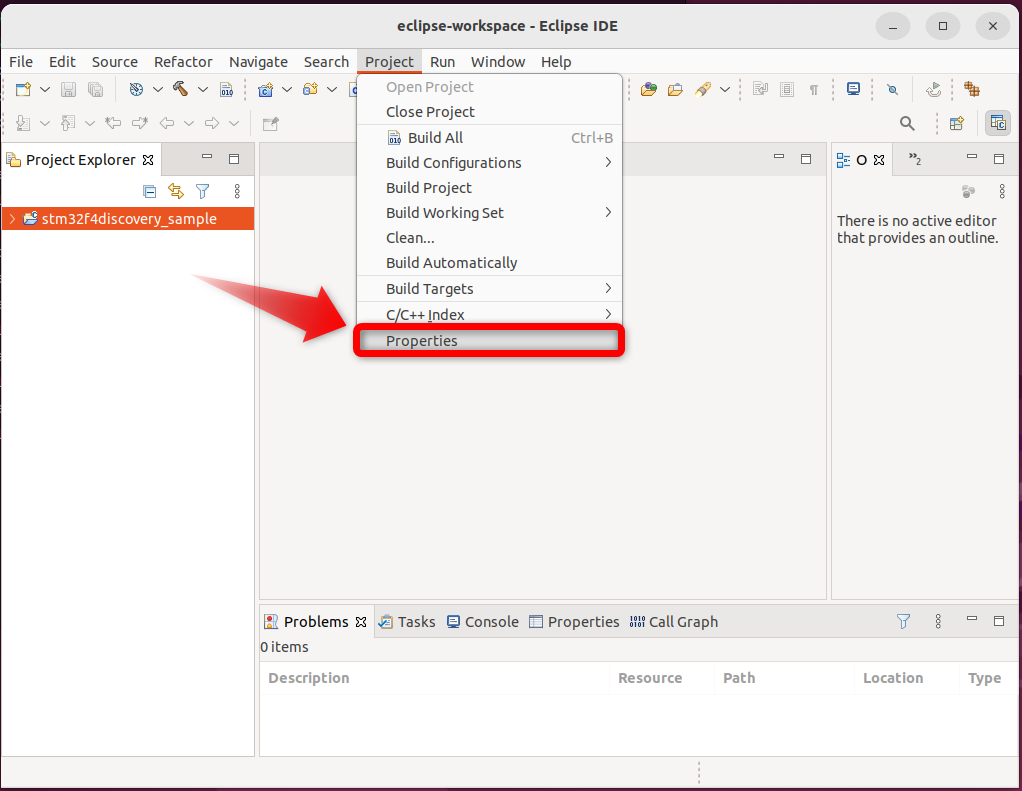This screenshot has height=791, width=1022.
Task: Open New Source Folder dropdown arrow
Action: 332,89
